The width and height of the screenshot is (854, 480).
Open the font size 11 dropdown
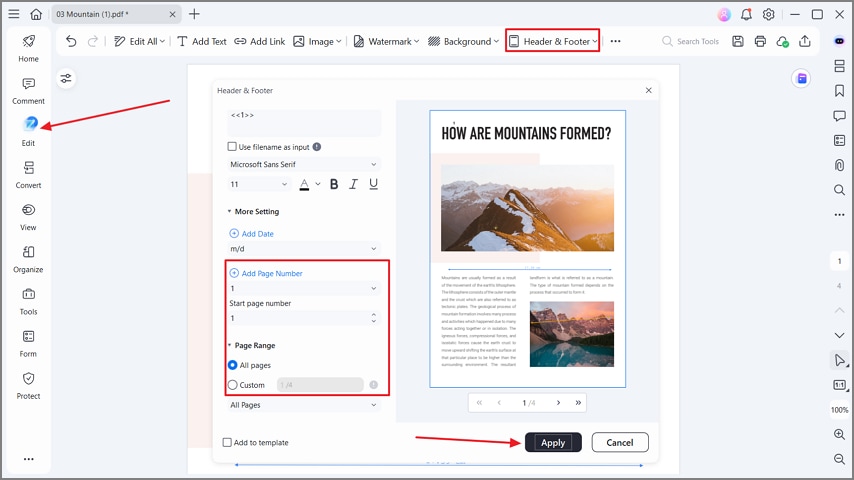point(259,184)
